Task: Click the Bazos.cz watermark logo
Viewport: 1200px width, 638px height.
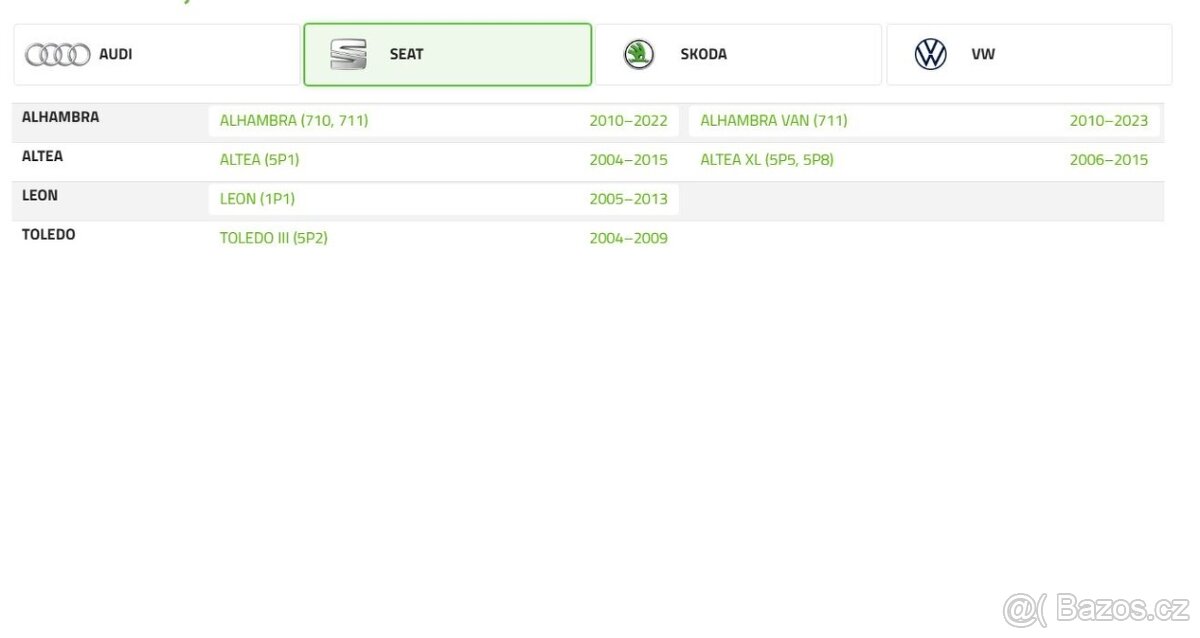Action: tap(1096, 607)
